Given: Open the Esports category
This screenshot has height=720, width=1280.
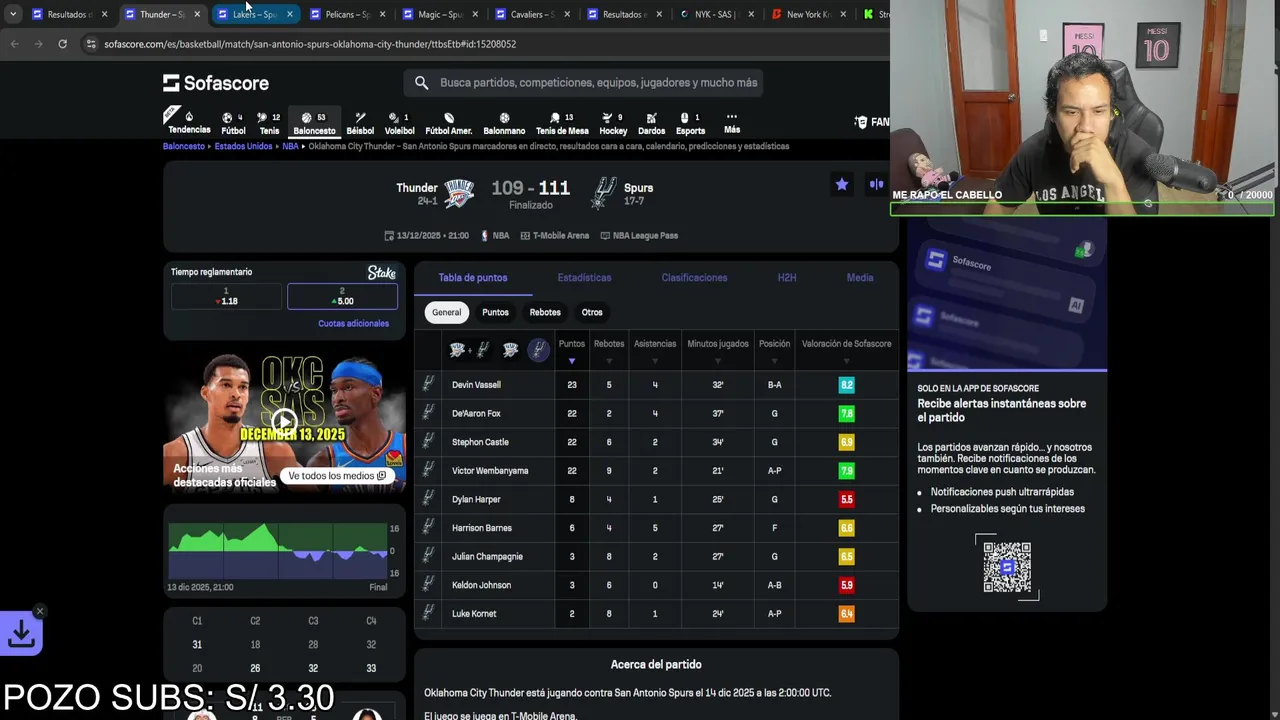Looking at the screenshot, I should pos(690,123).
